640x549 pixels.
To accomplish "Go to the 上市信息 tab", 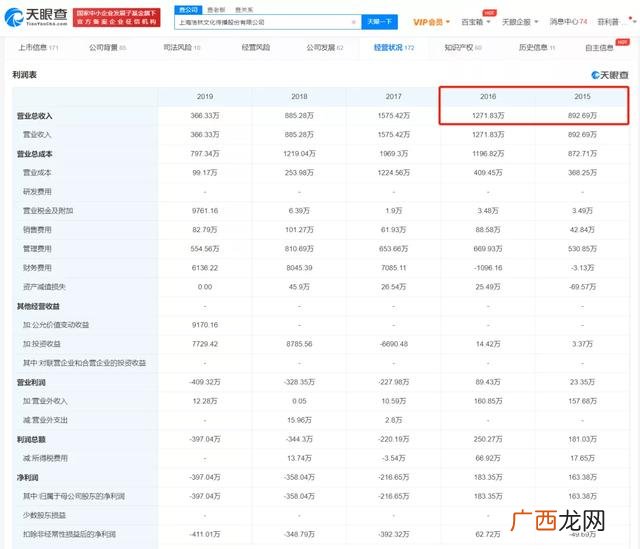I will pyautogui.click(x=38, y=48).
